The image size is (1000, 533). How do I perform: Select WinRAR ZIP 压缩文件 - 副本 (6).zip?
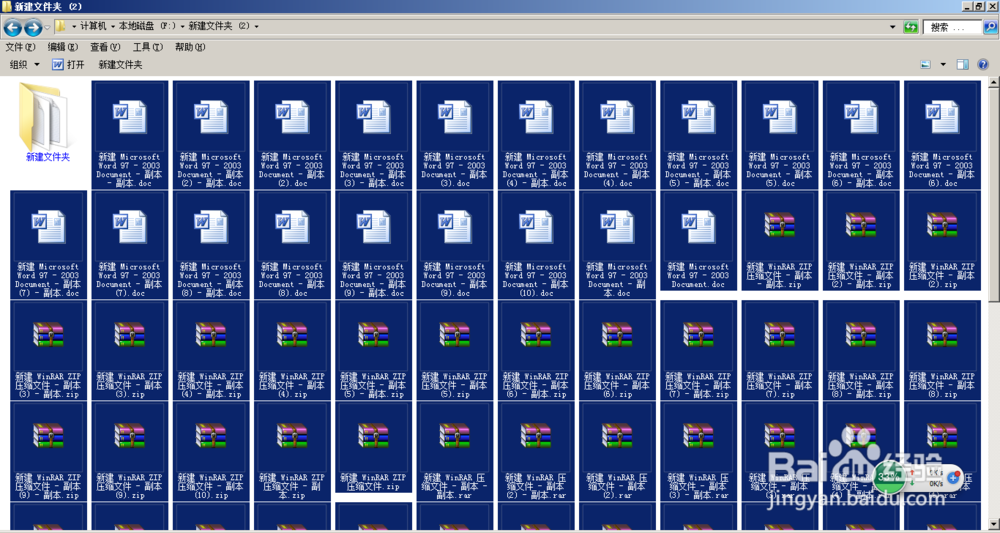pos(617,350)
